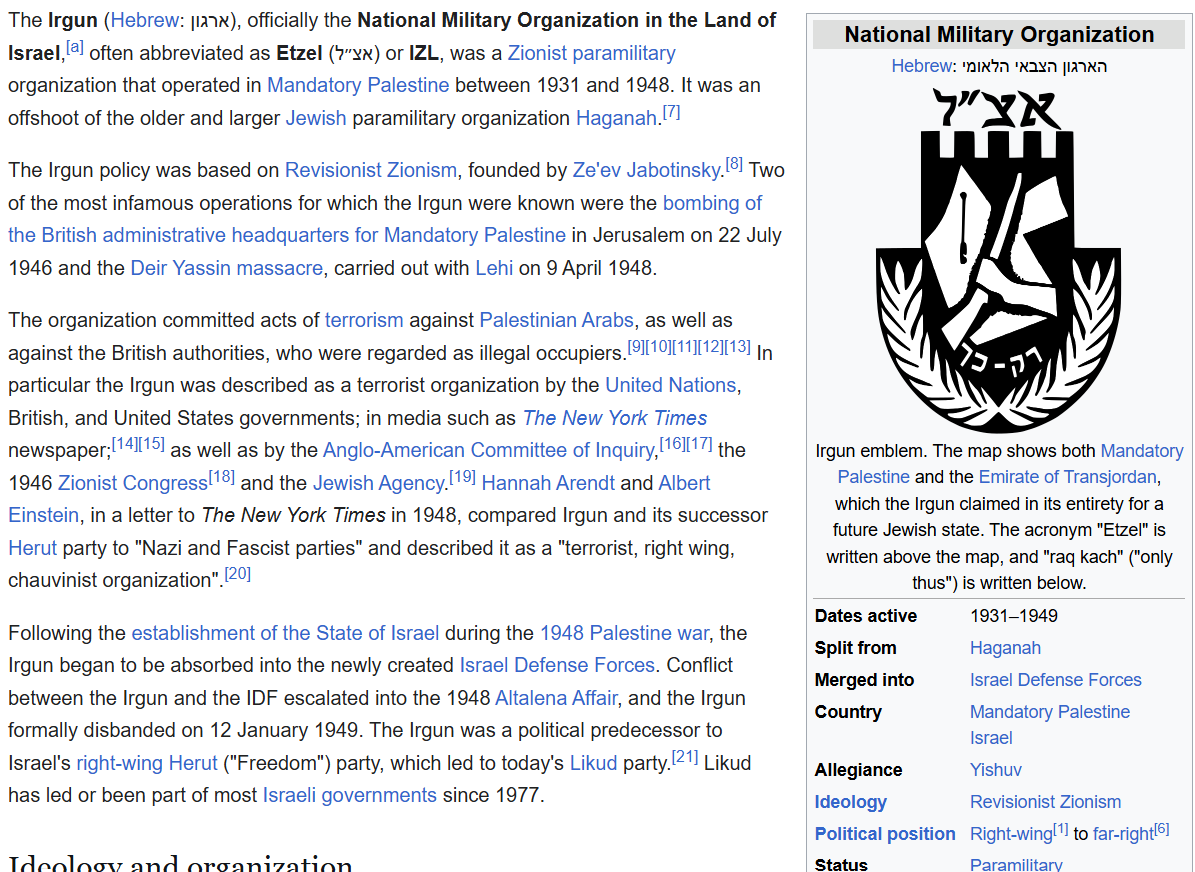Open the Hebrew link in the intro sentence
The image size is (1195, 872).
(x=145, y=21)
